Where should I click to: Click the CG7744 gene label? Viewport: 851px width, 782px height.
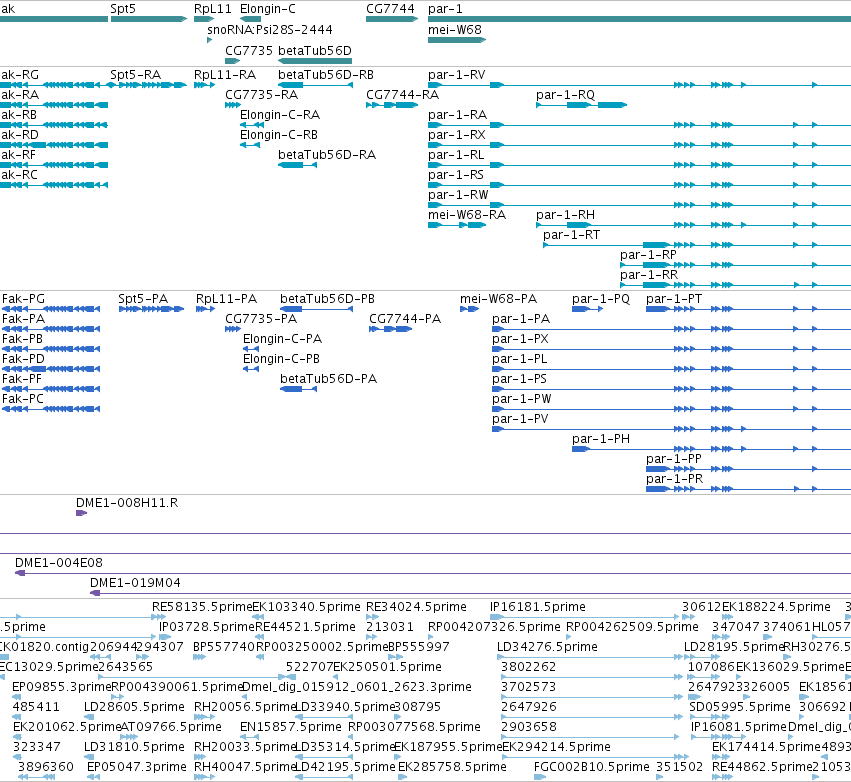click(390, 9)
